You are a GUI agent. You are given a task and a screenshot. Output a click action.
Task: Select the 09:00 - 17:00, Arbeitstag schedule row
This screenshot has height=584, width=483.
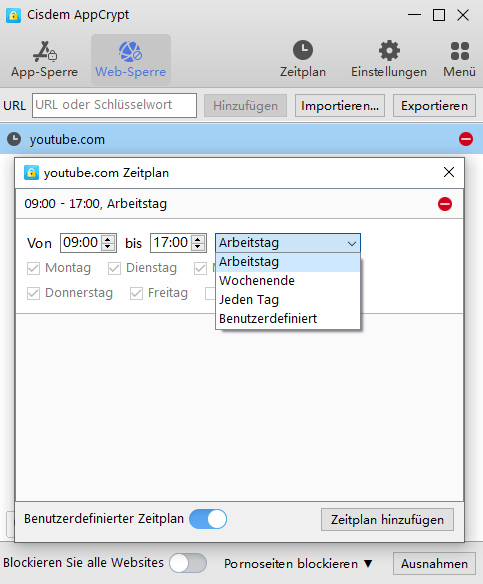(239, 204)
